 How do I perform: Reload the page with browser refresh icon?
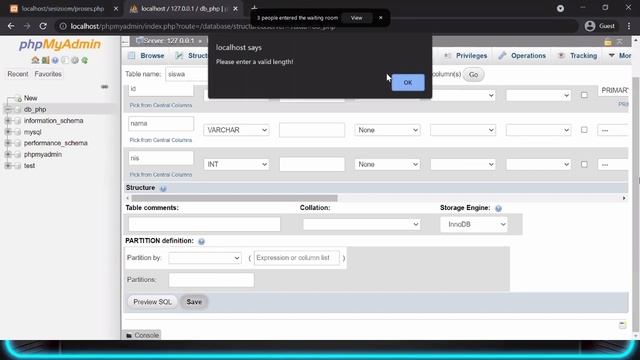coord(43,26)
